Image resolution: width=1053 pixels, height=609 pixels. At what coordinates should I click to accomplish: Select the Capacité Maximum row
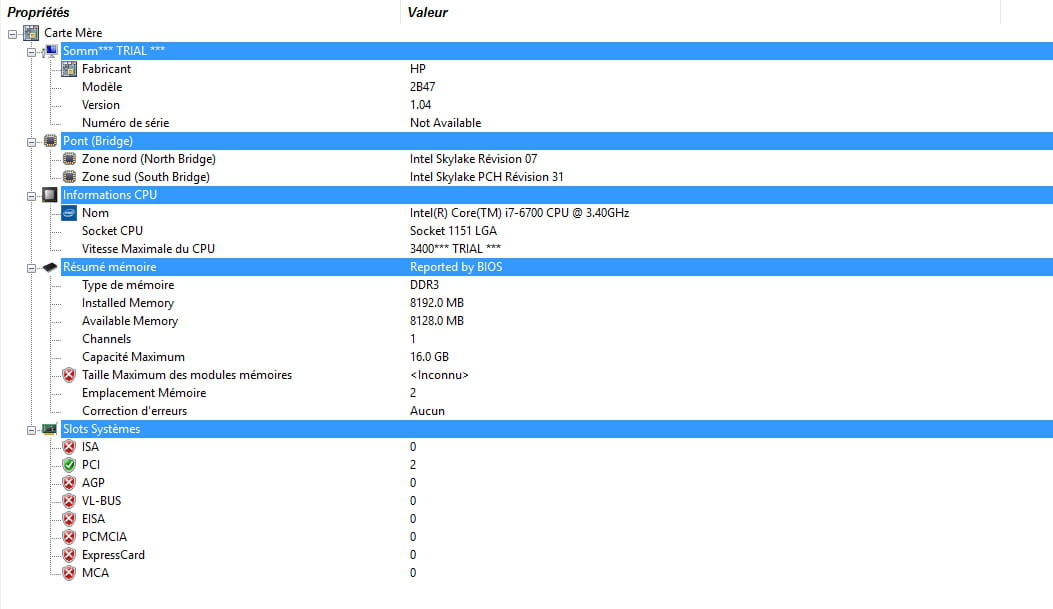point(133,357)
